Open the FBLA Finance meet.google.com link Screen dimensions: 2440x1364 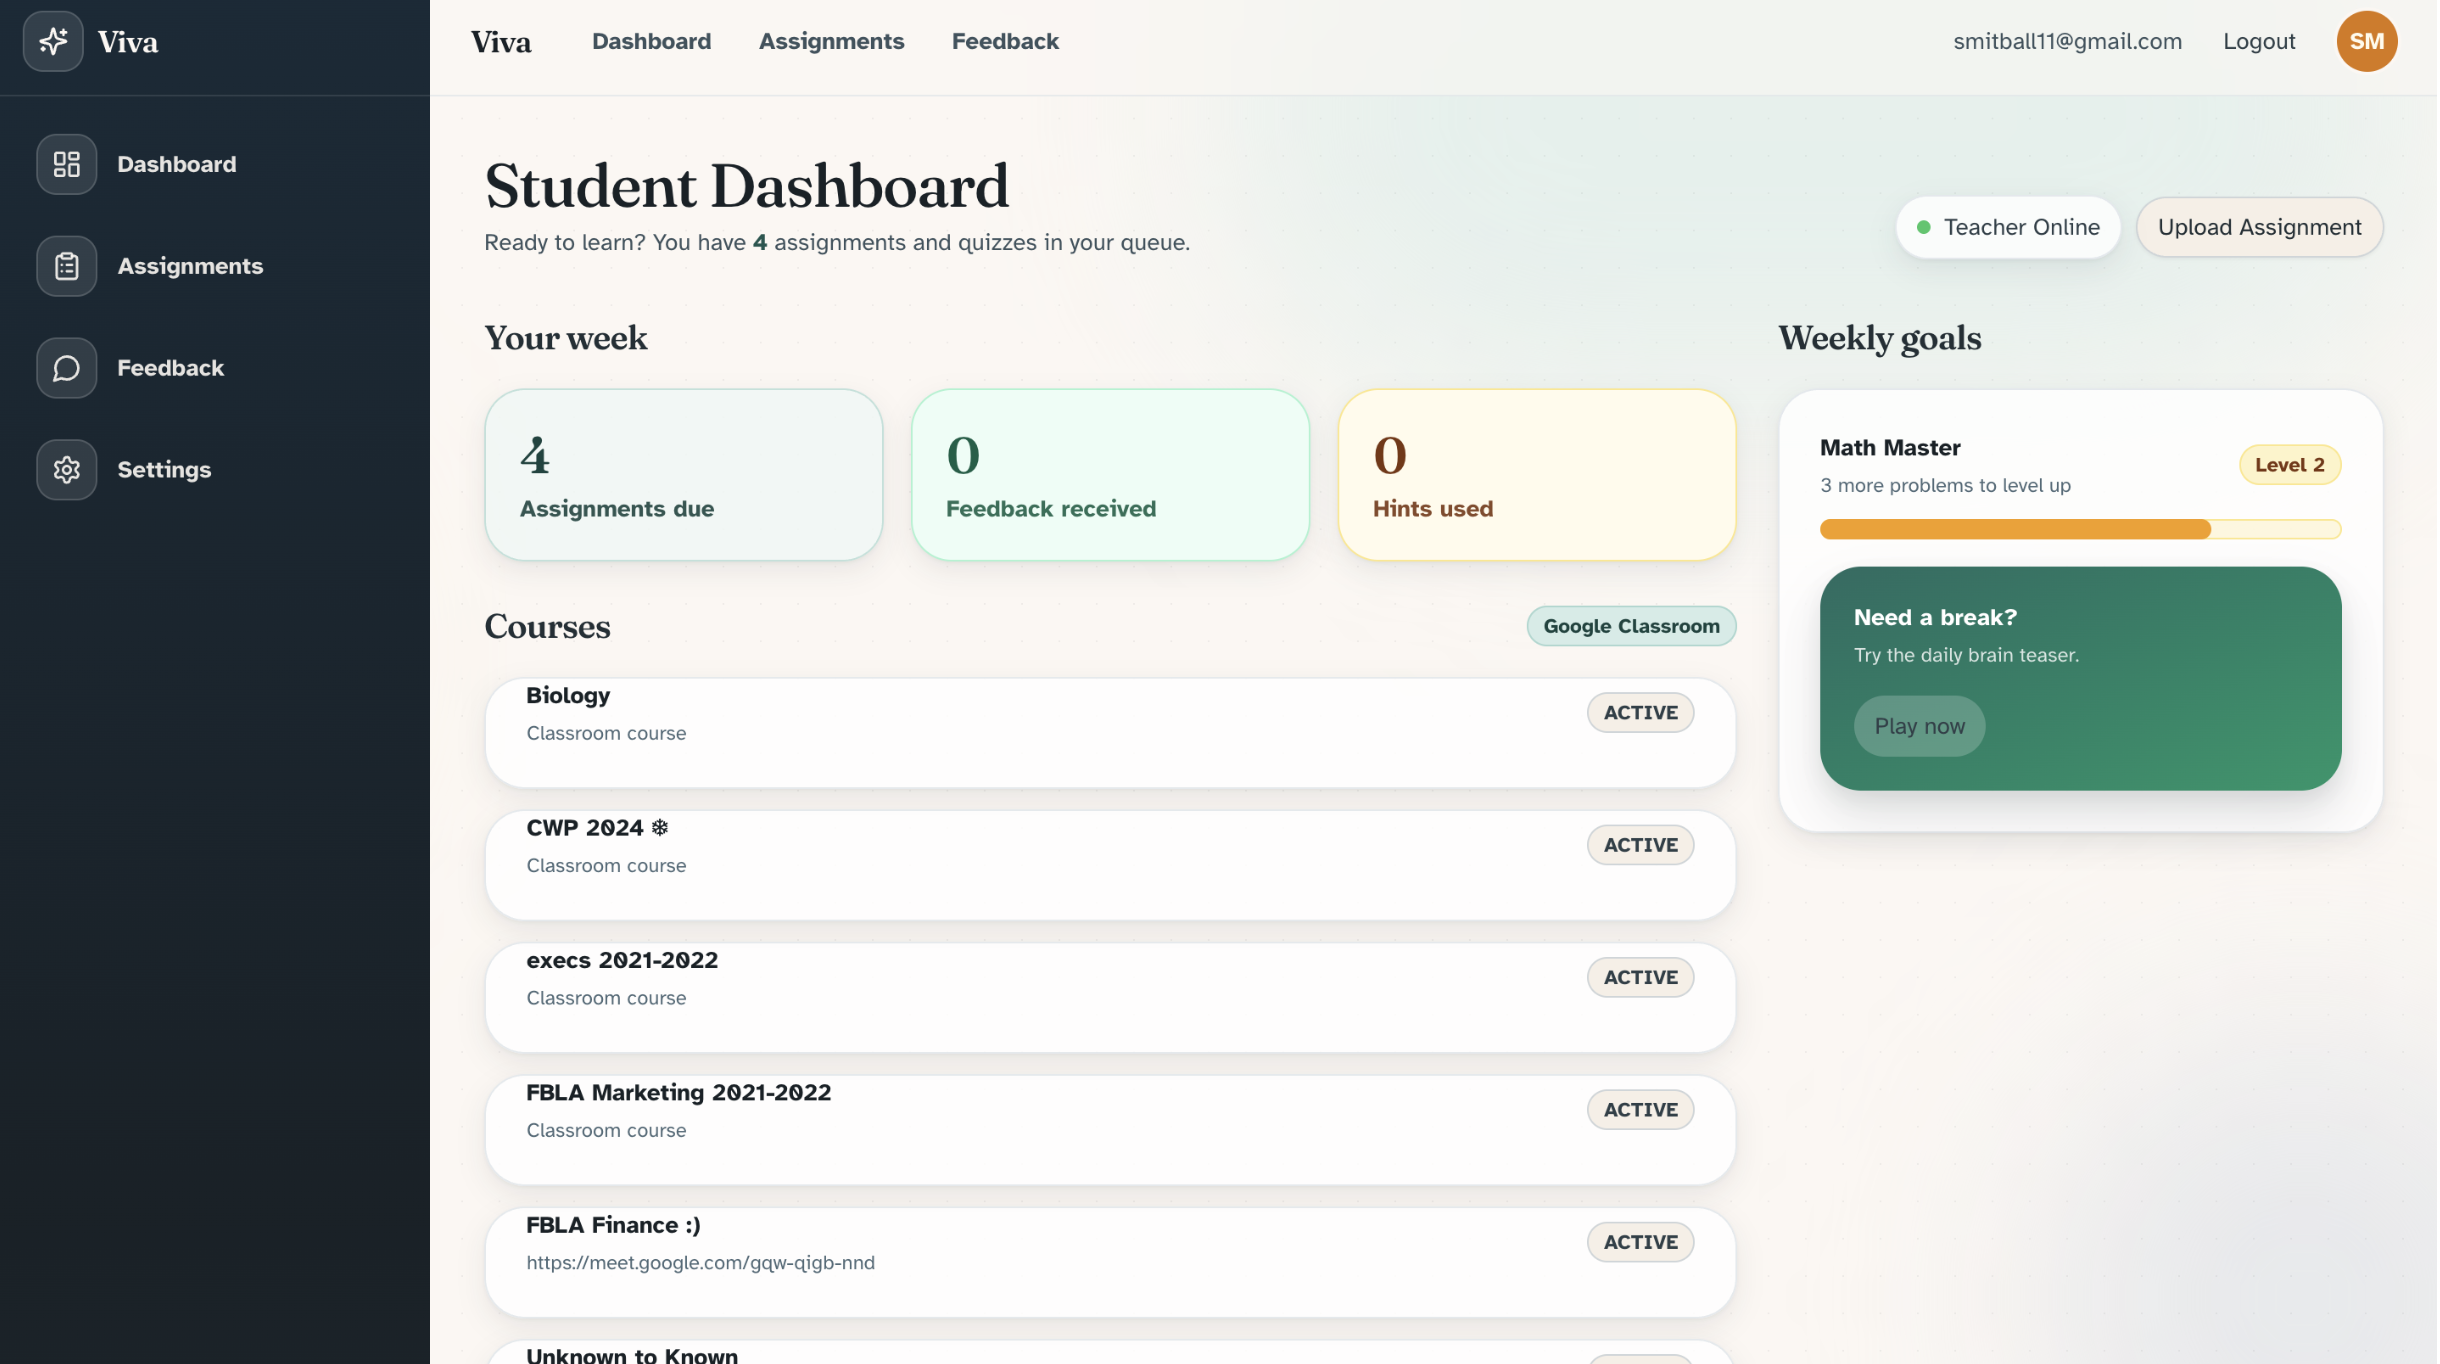(700, 1263)
